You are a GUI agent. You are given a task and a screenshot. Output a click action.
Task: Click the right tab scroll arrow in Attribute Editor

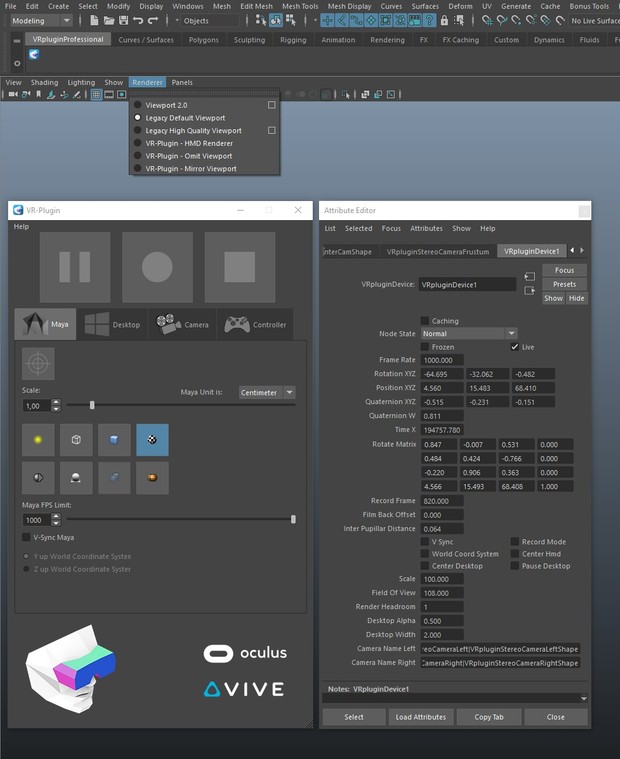pos(582,250)
